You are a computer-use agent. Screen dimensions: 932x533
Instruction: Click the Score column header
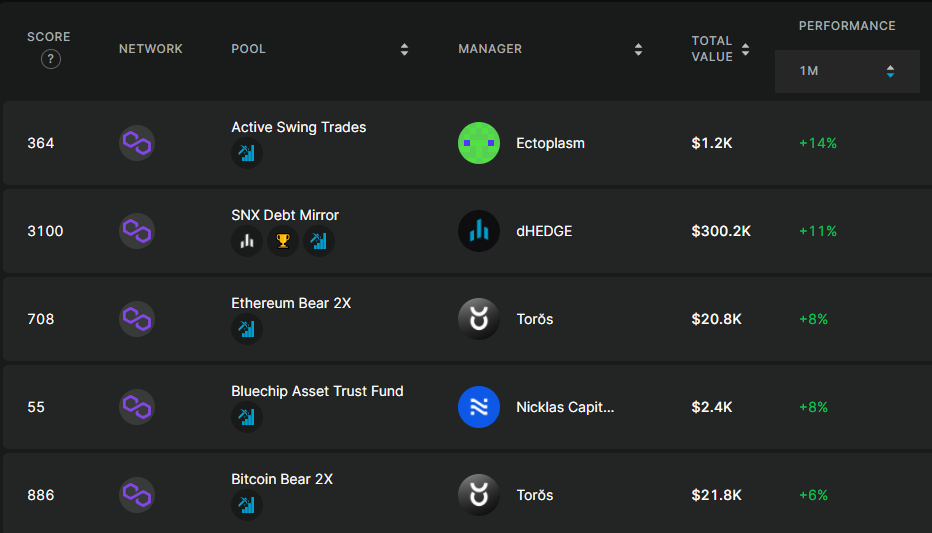coord(49,37)
